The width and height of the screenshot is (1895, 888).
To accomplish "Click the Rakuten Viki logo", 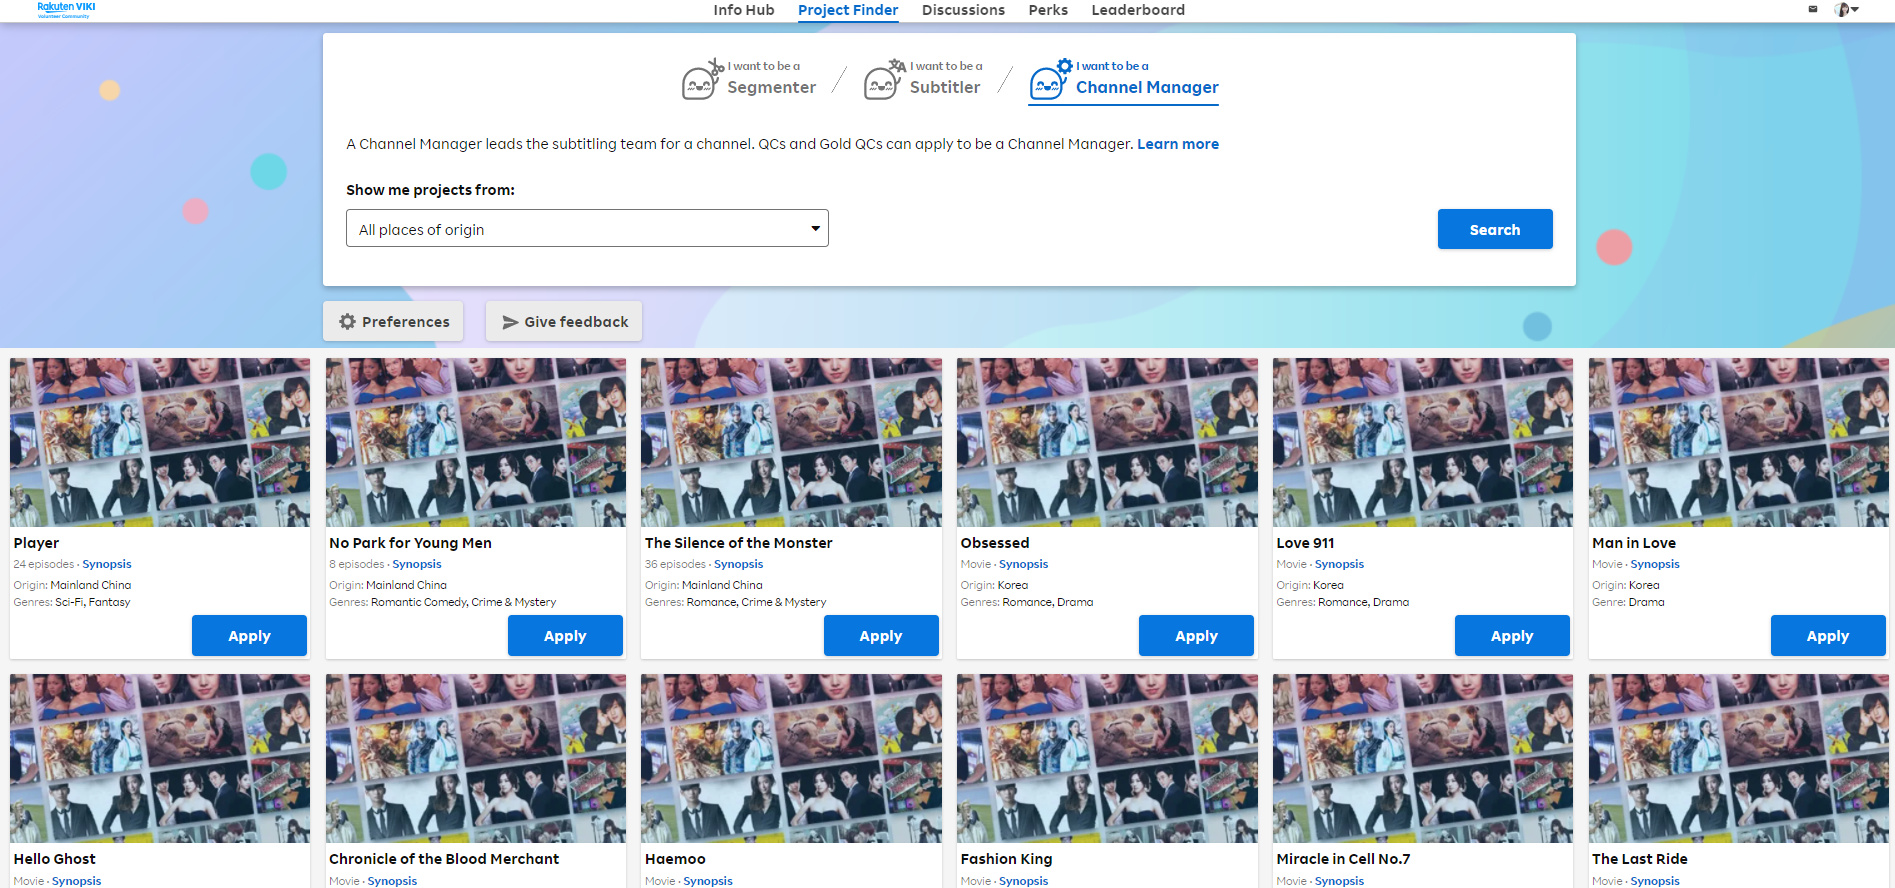I will pyautogui.click(x=66, y=9).
